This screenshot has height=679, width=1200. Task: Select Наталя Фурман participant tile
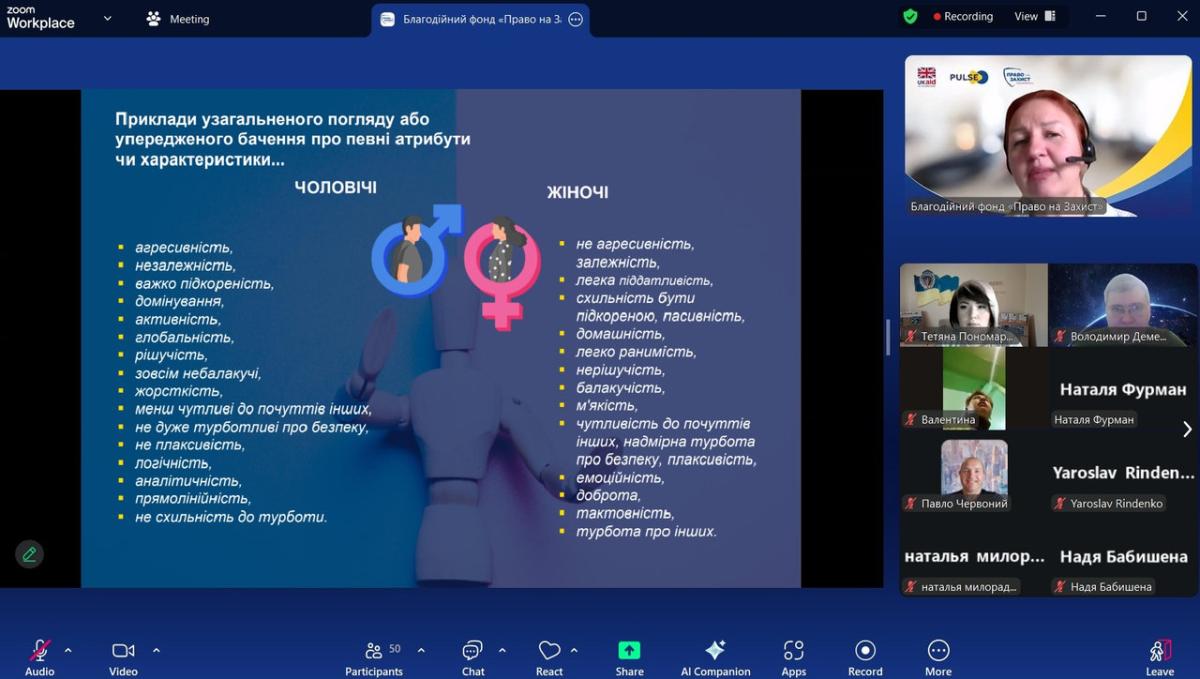(1123, 388)
